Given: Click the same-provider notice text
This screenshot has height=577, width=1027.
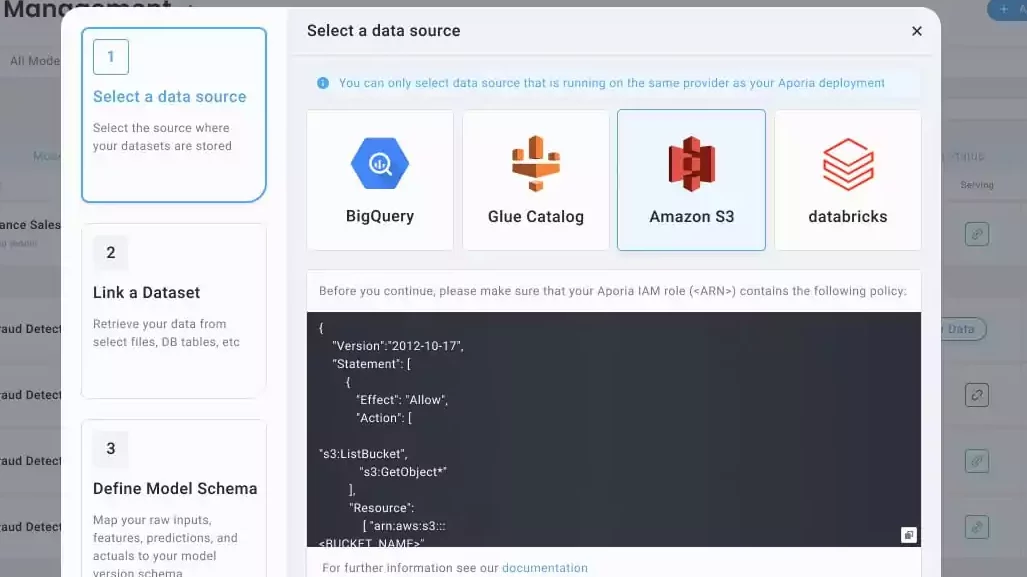Looking at the screenshot, I should point(612,83).
